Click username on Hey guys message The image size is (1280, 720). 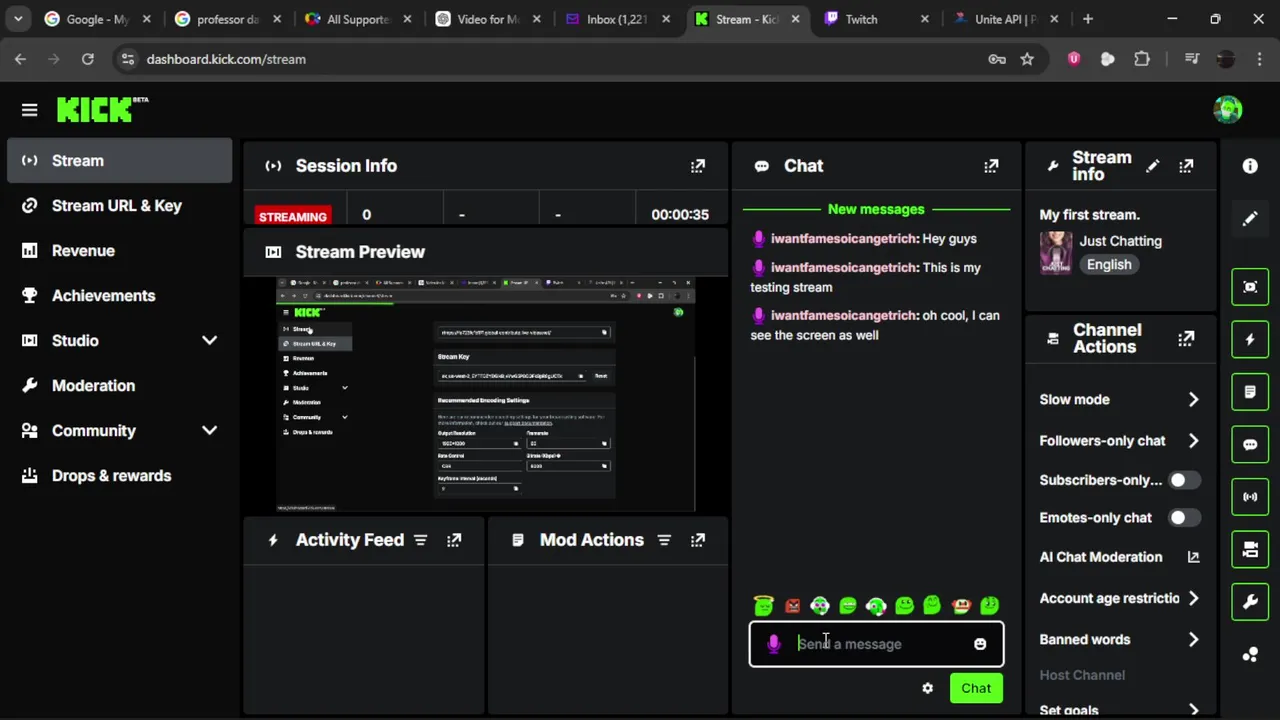(x=843, y=239)
